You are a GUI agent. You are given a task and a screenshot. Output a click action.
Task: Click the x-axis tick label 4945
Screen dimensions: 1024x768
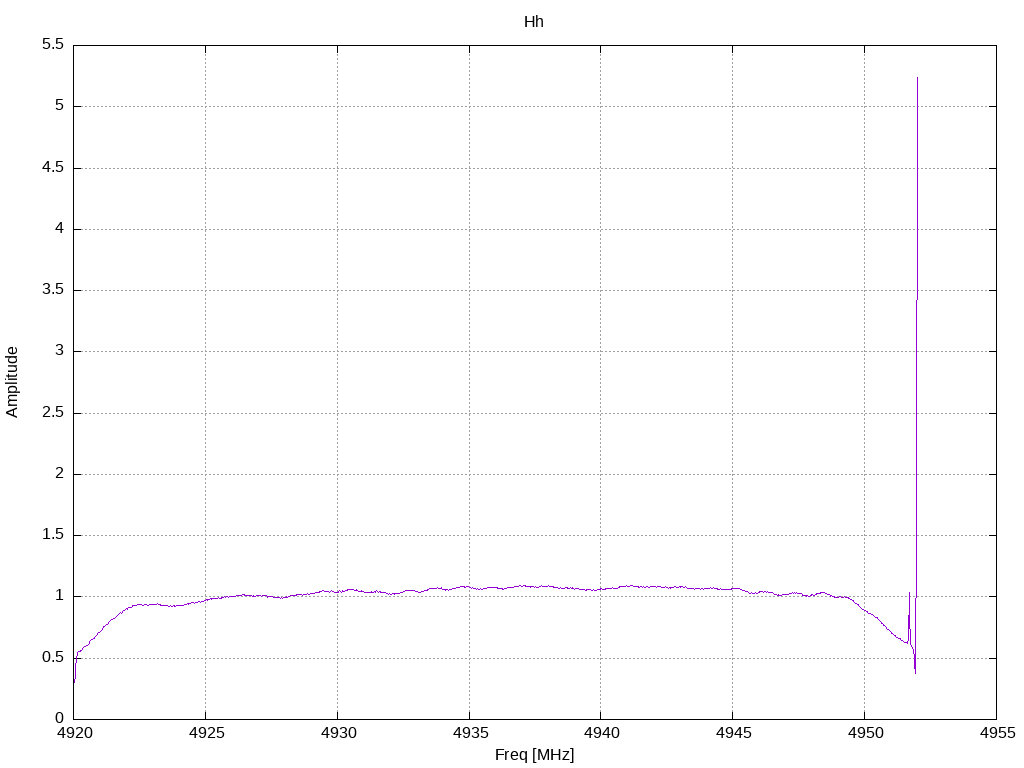click(733, 733)
